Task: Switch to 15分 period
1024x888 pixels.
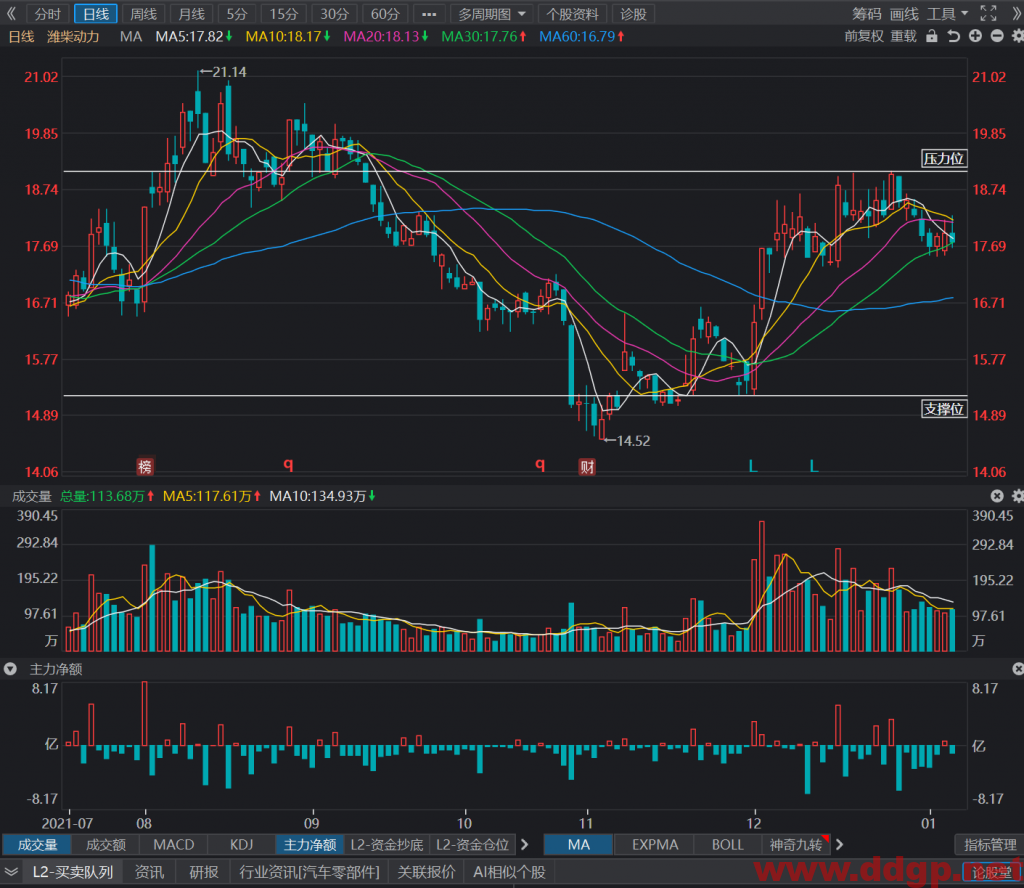Action: pyautogui.click(x=283, y=14)
